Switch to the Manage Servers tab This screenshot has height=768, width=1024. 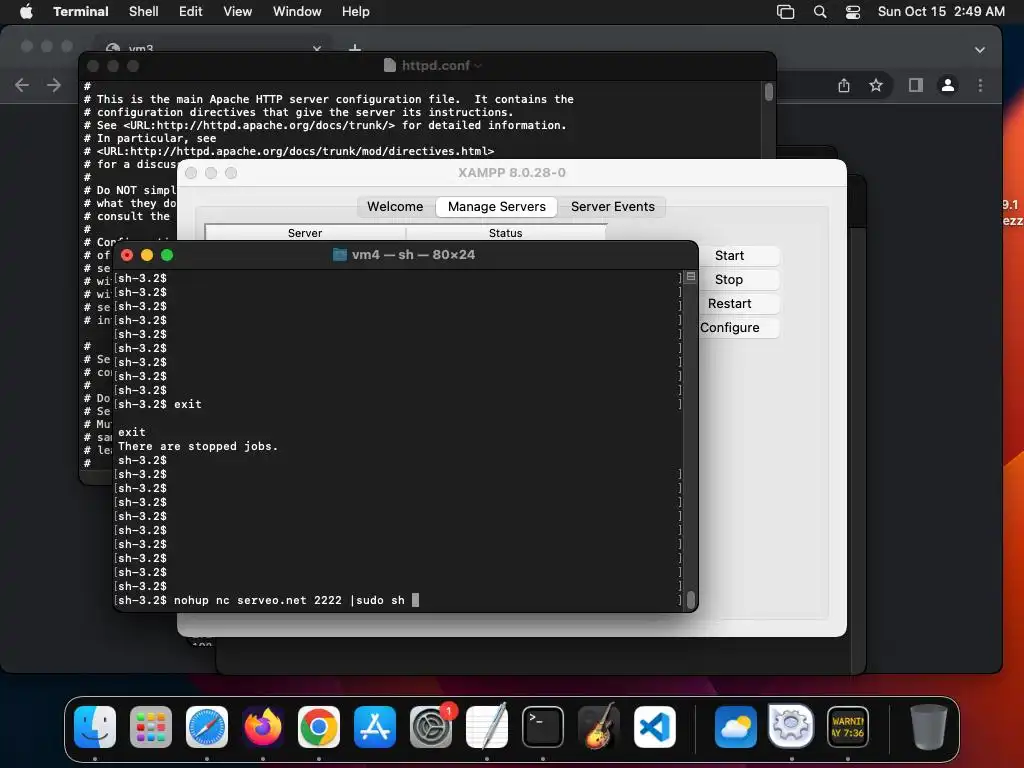496,206
